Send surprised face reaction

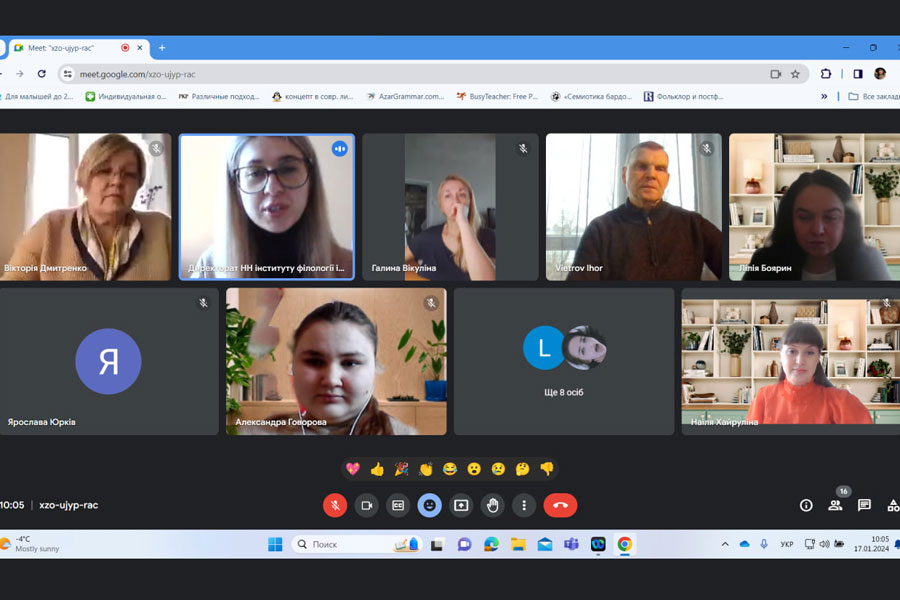coord(474,469)
